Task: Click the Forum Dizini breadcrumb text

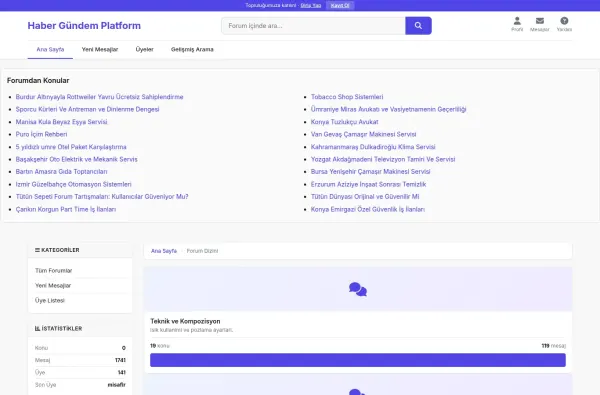Action: click(202, 251)
